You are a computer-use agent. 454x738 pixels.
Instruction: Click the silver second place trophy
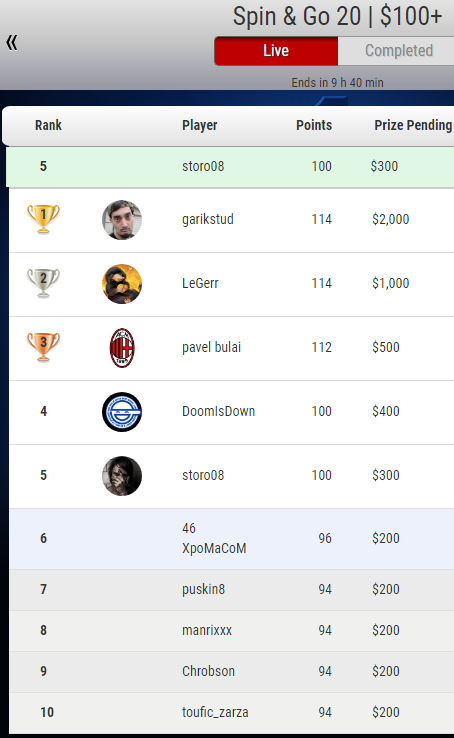43,283
